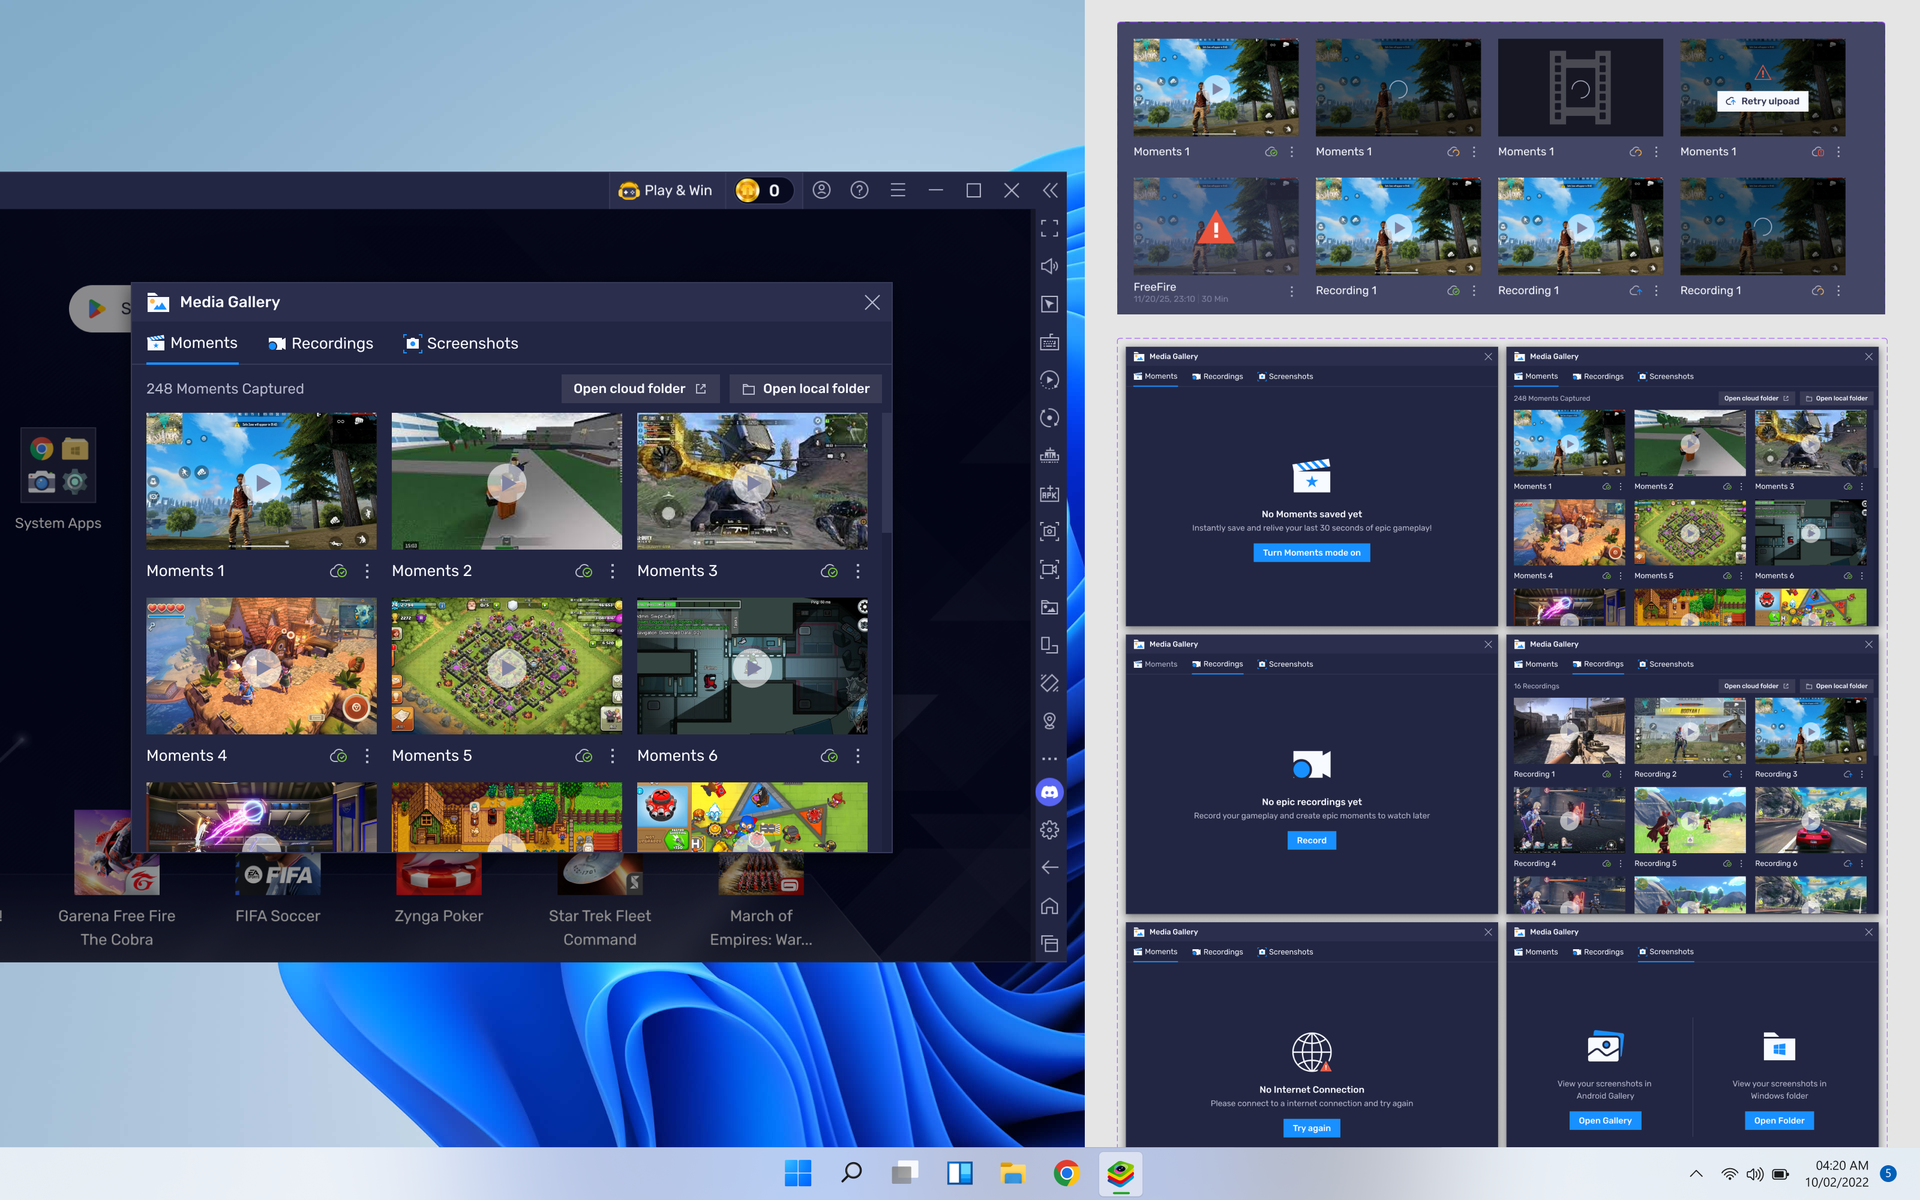The image size is (1920, 1200).
Task: Click the cloud sync icon for Moments 5
Action: pos(584,756)
